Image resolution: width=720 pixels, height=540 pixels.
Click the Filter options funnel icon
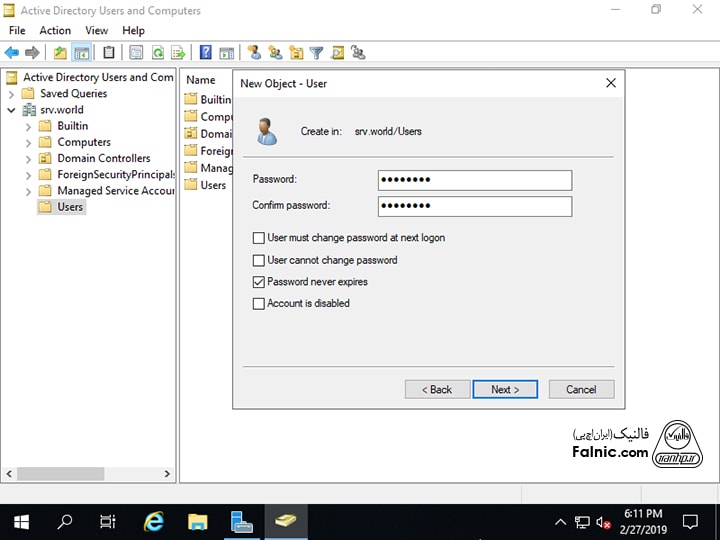[316, 53]
